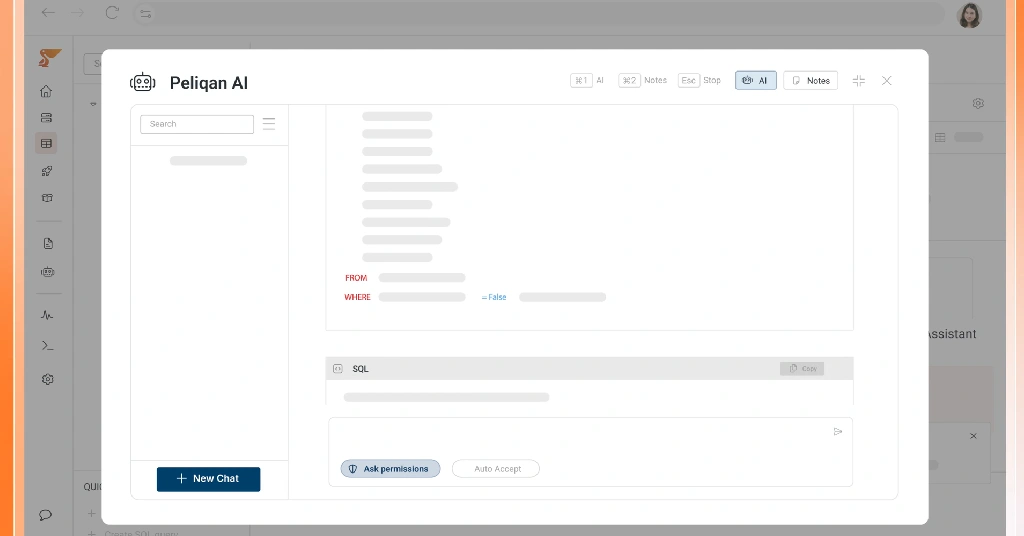This screenshot has width=1024, height=536.
Task: Click the table view icon in background panel
Action: [x=940, y=137]
